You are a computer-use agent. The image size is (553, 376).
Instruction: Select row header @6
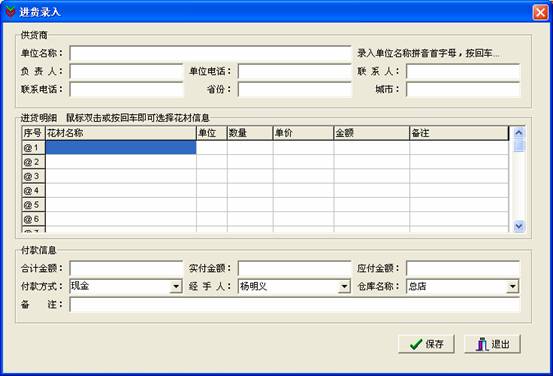[x=33, y=219]
